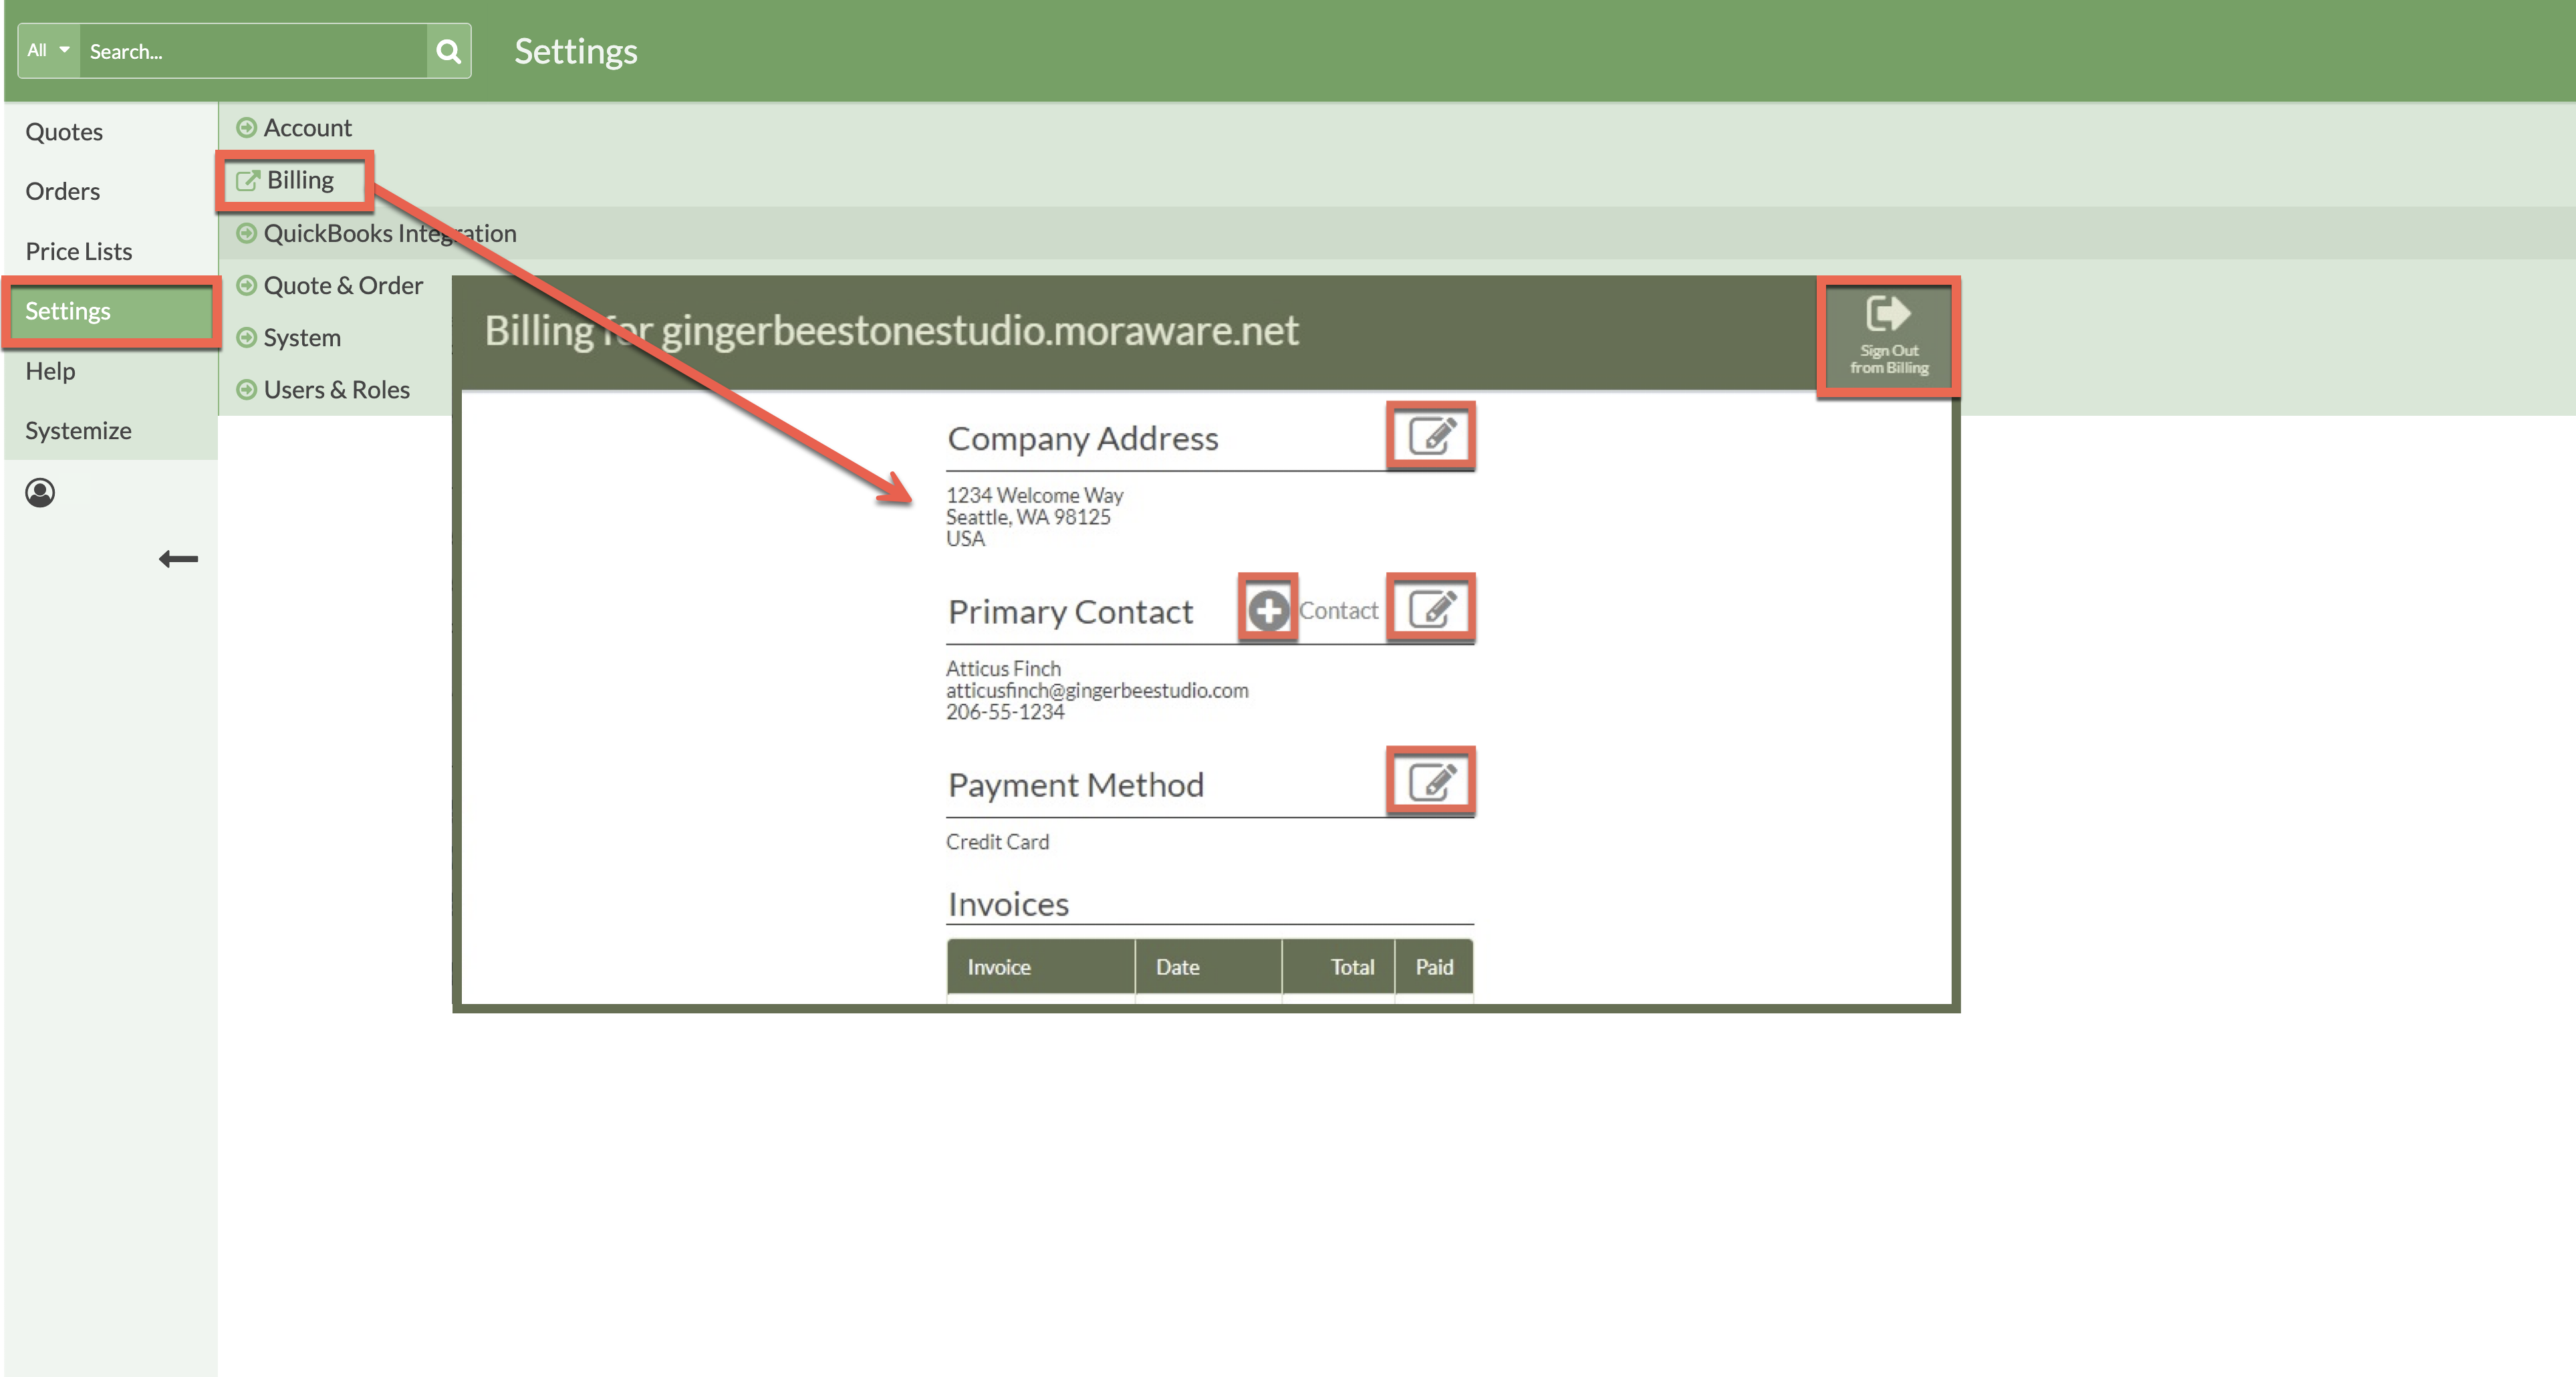Click the external link icon next to Billing
The height and width of the screenshot is (1377, 2576).
point(247,180)
